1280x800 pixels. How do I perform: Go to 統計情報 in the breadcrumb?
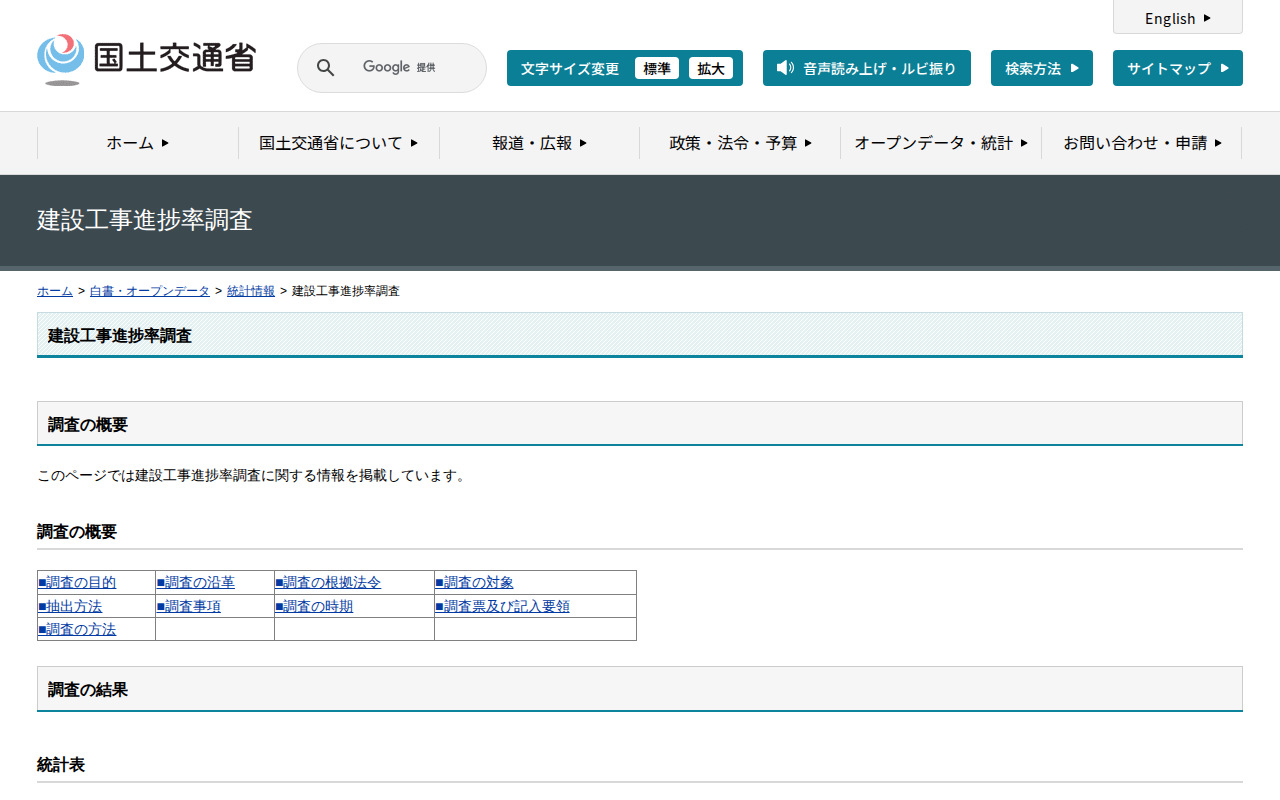(251, 291)
